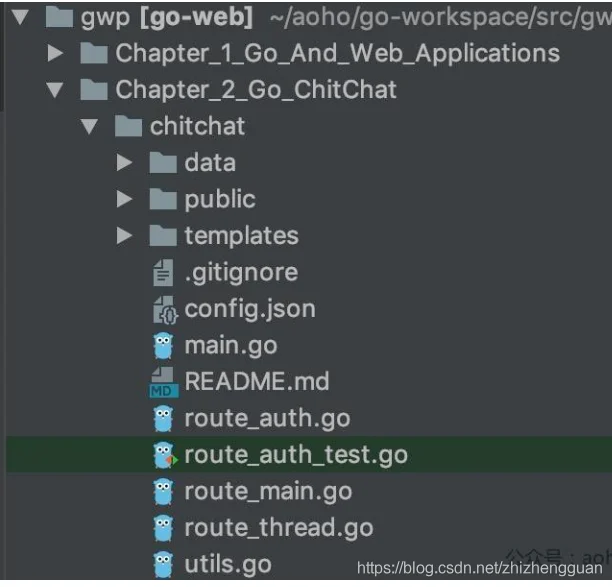This screenshot has height=587, width=612.
Task: Select route_auth.go file name
Action: point(267,419)
